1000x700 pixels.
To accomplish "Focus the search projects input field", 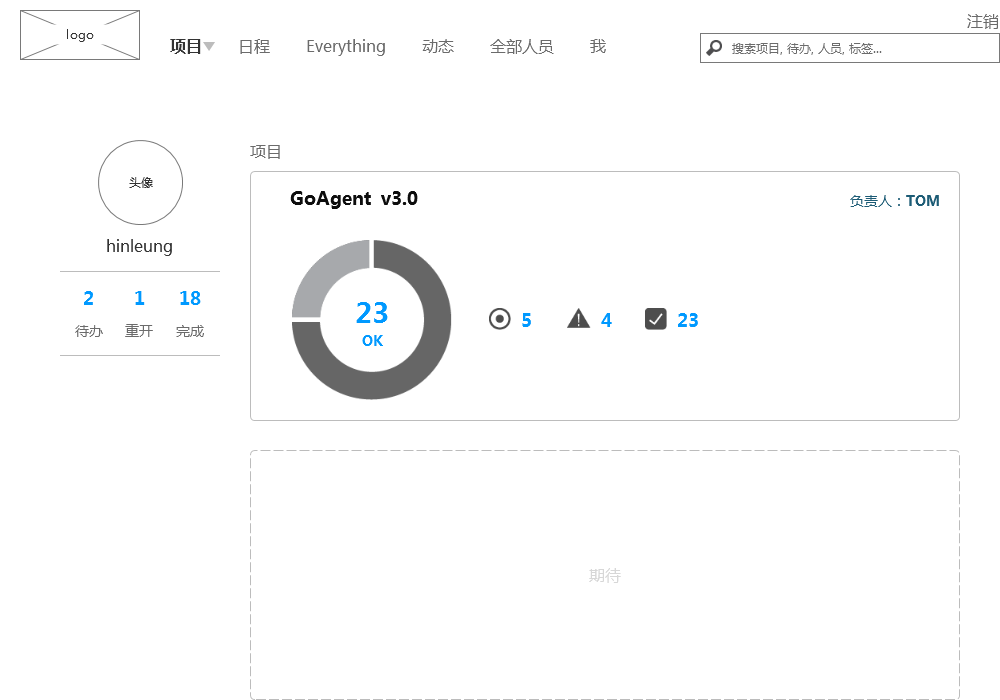I will [x=860, y=47].
